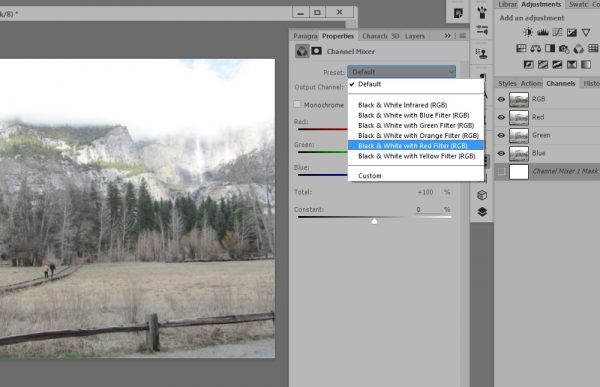Maximize the document window
Image resolution: width=600 pixels, height=387 pixels.
click(x=317, y=12)
